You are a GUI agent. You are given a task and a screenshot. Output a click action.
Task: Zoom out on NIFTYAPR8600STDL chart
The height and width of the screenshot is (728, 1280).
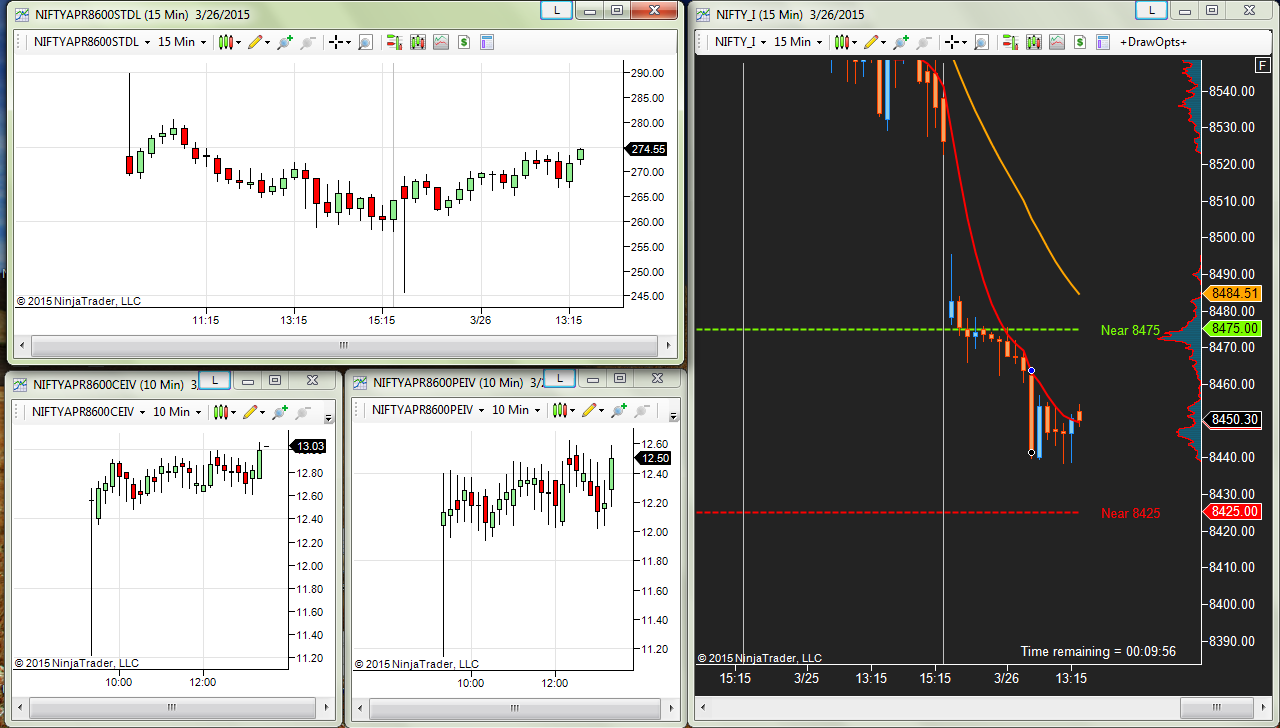pyautogui.click(x=308, y=42)
